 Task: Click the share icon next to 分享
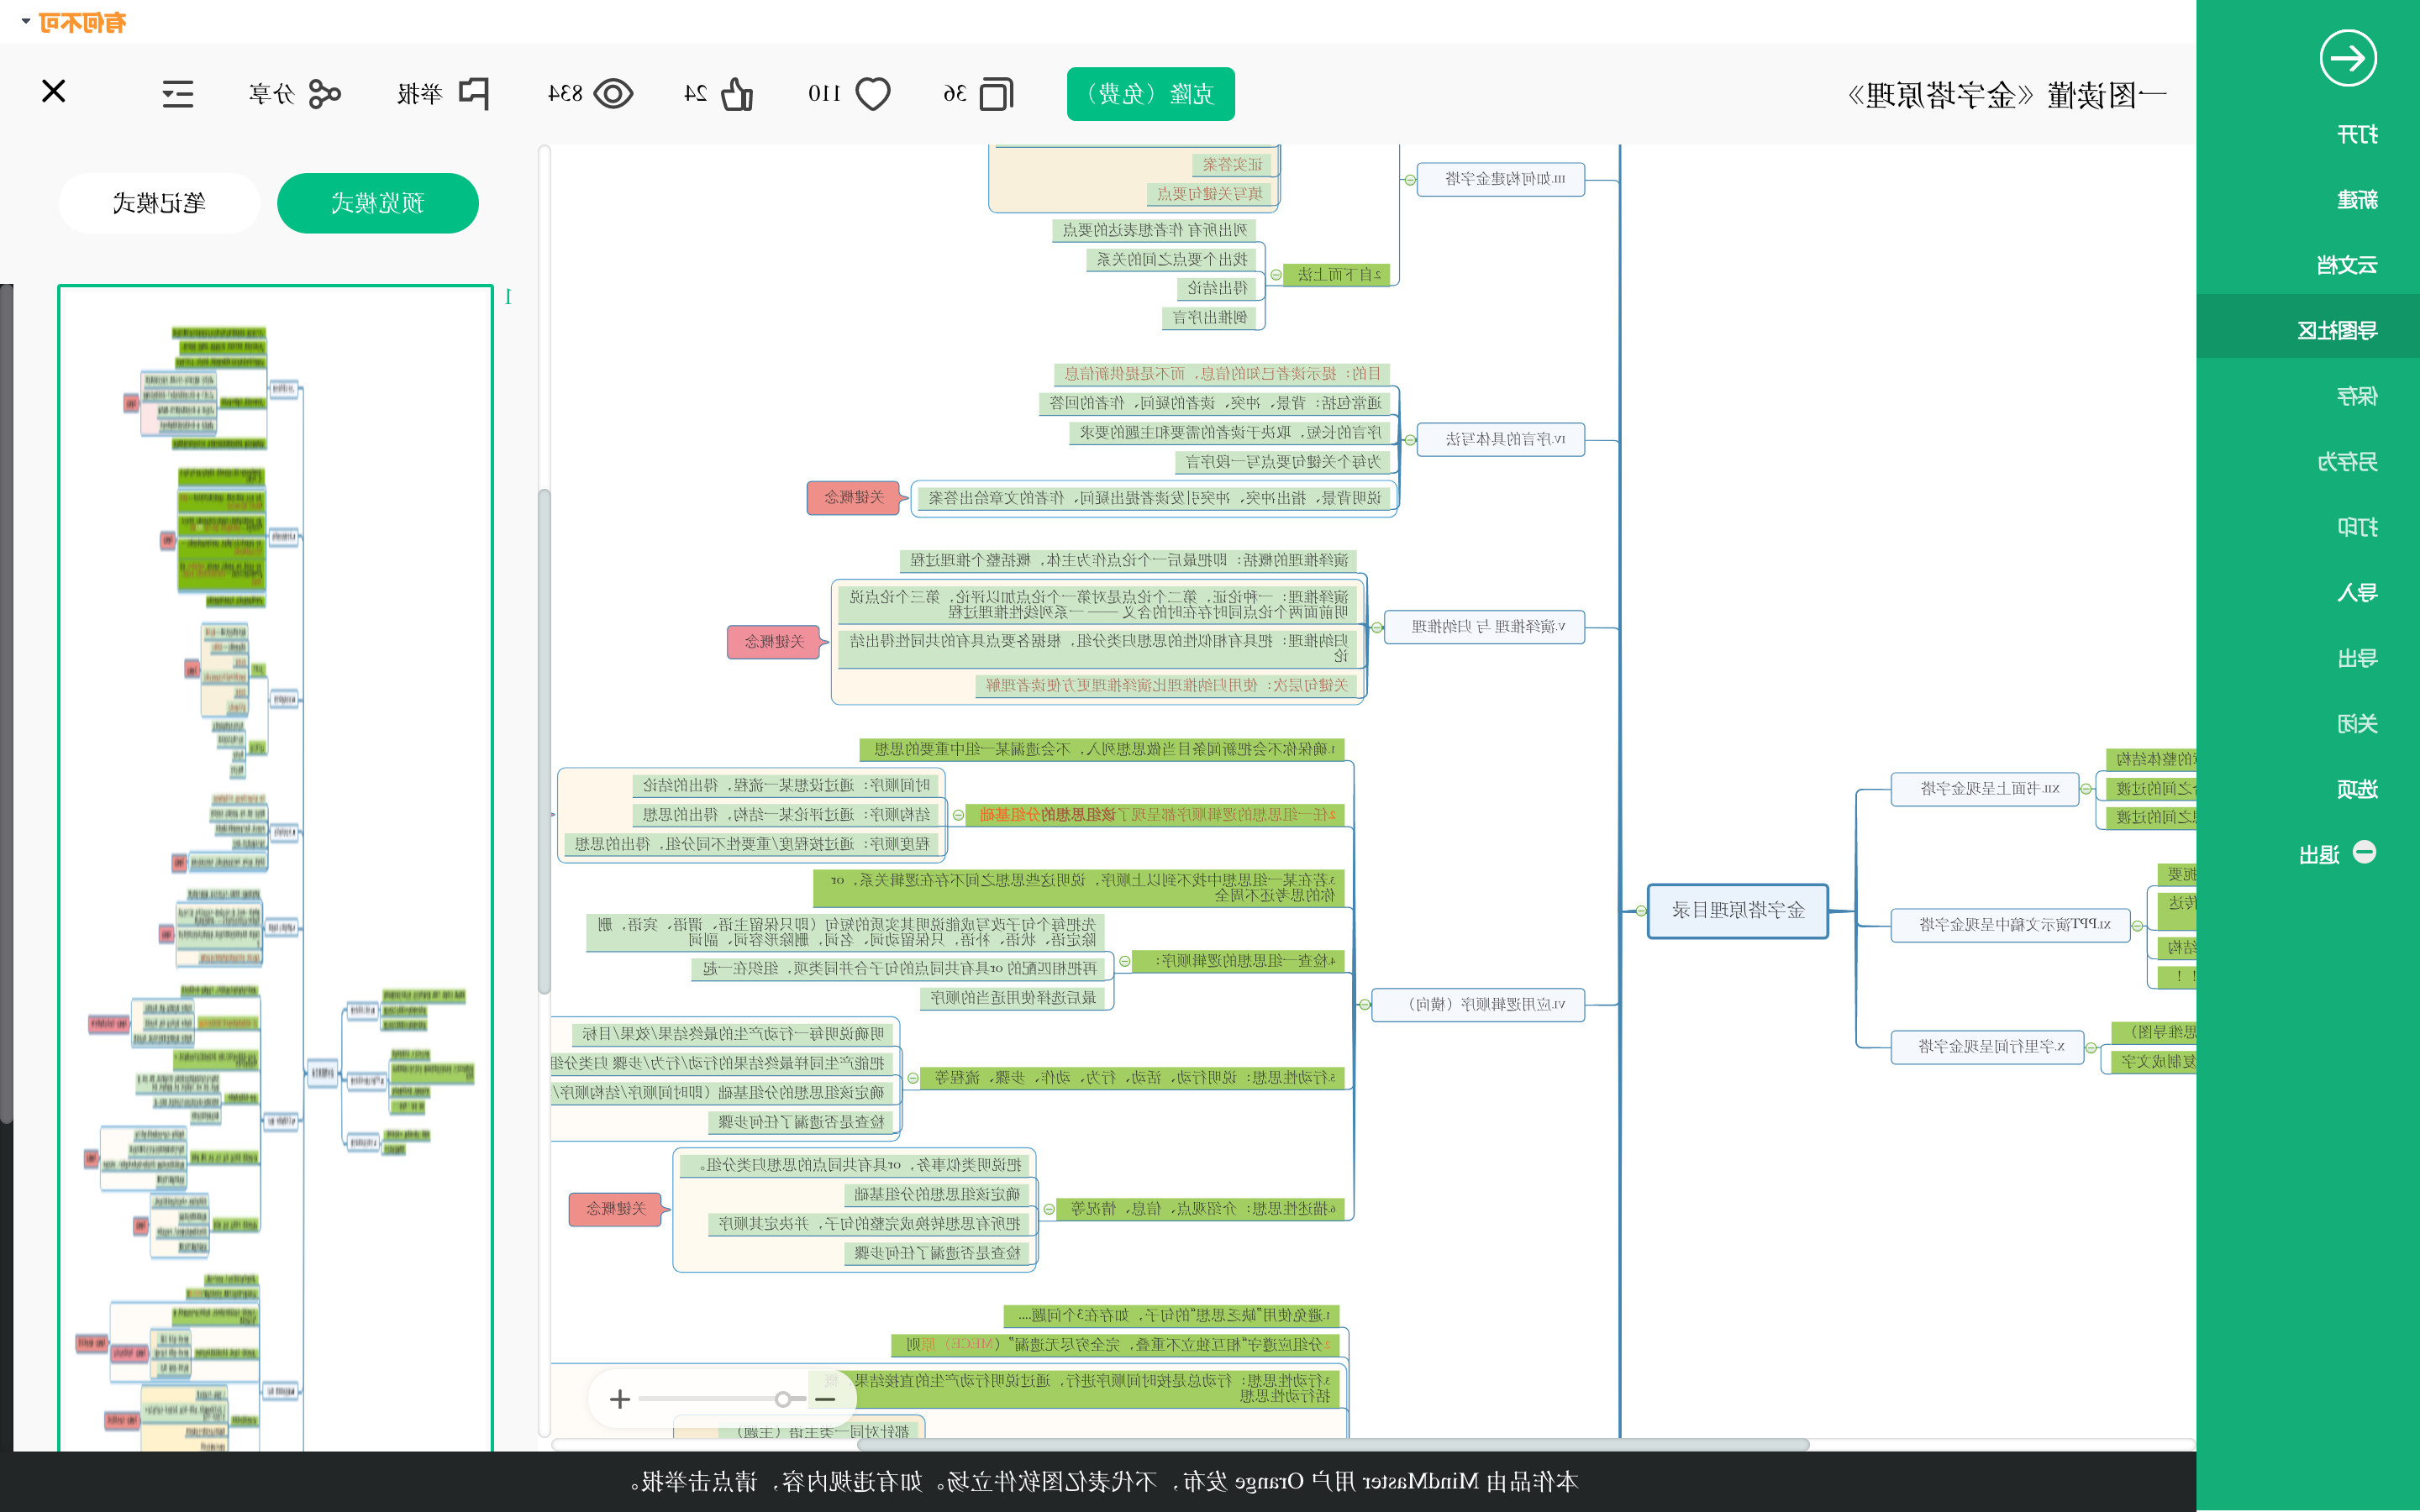point(324,94)
